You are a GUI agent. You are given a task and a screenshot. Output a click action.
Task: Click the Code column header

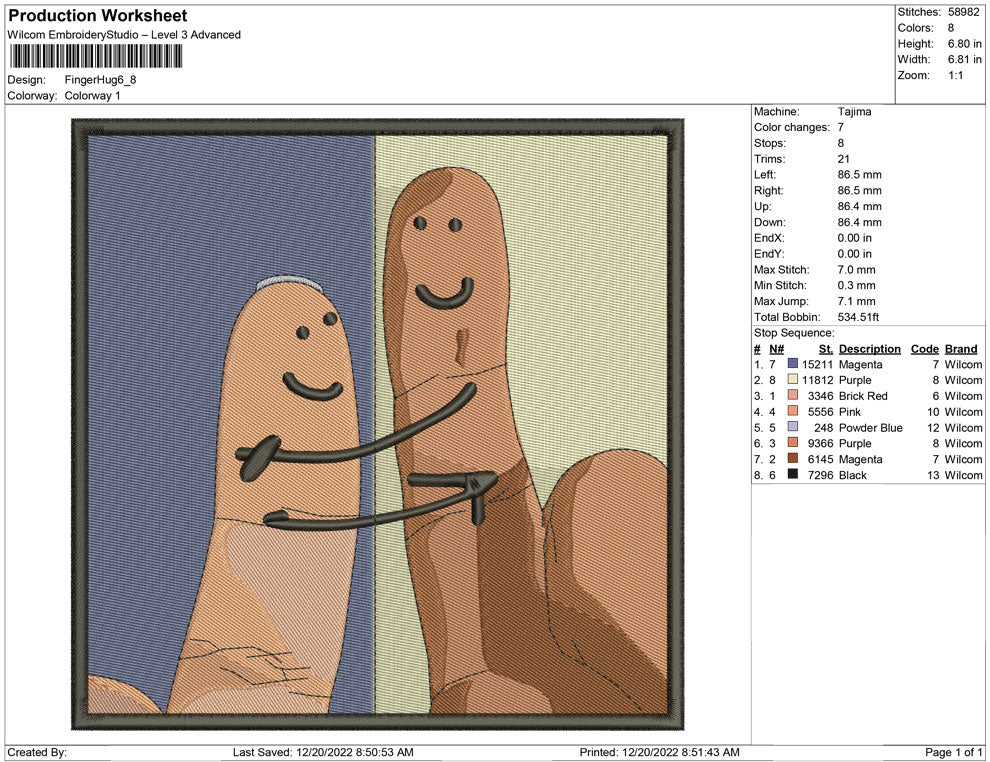pyautogui.click(x=925, y=348)
